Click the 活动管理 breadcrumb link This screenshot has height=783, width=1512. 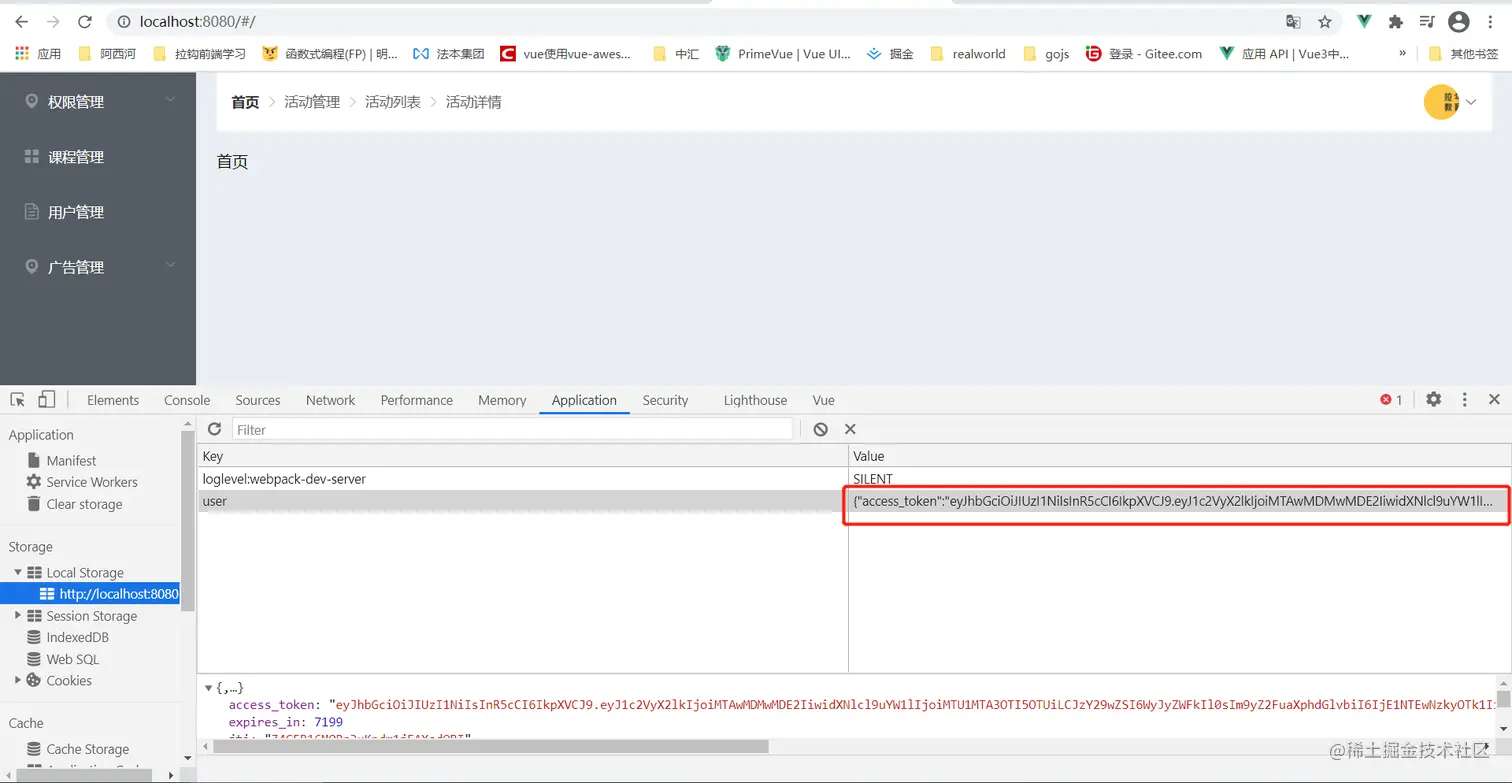[312, 102]
